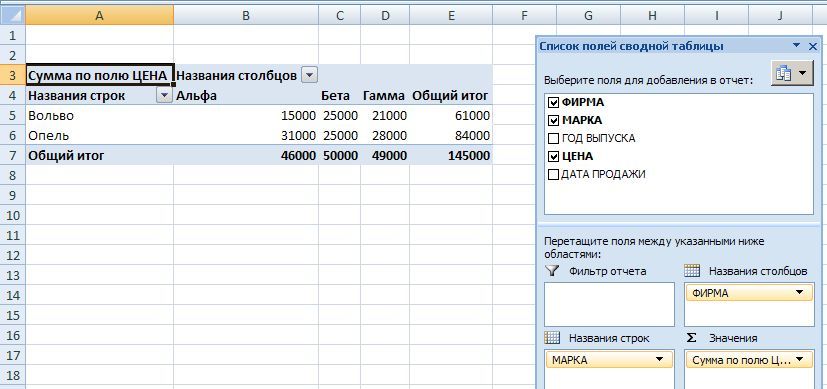827x389 pixels.
Task: Open the Названия строк filter dropdown in cell A4
Action: [165, 95]
